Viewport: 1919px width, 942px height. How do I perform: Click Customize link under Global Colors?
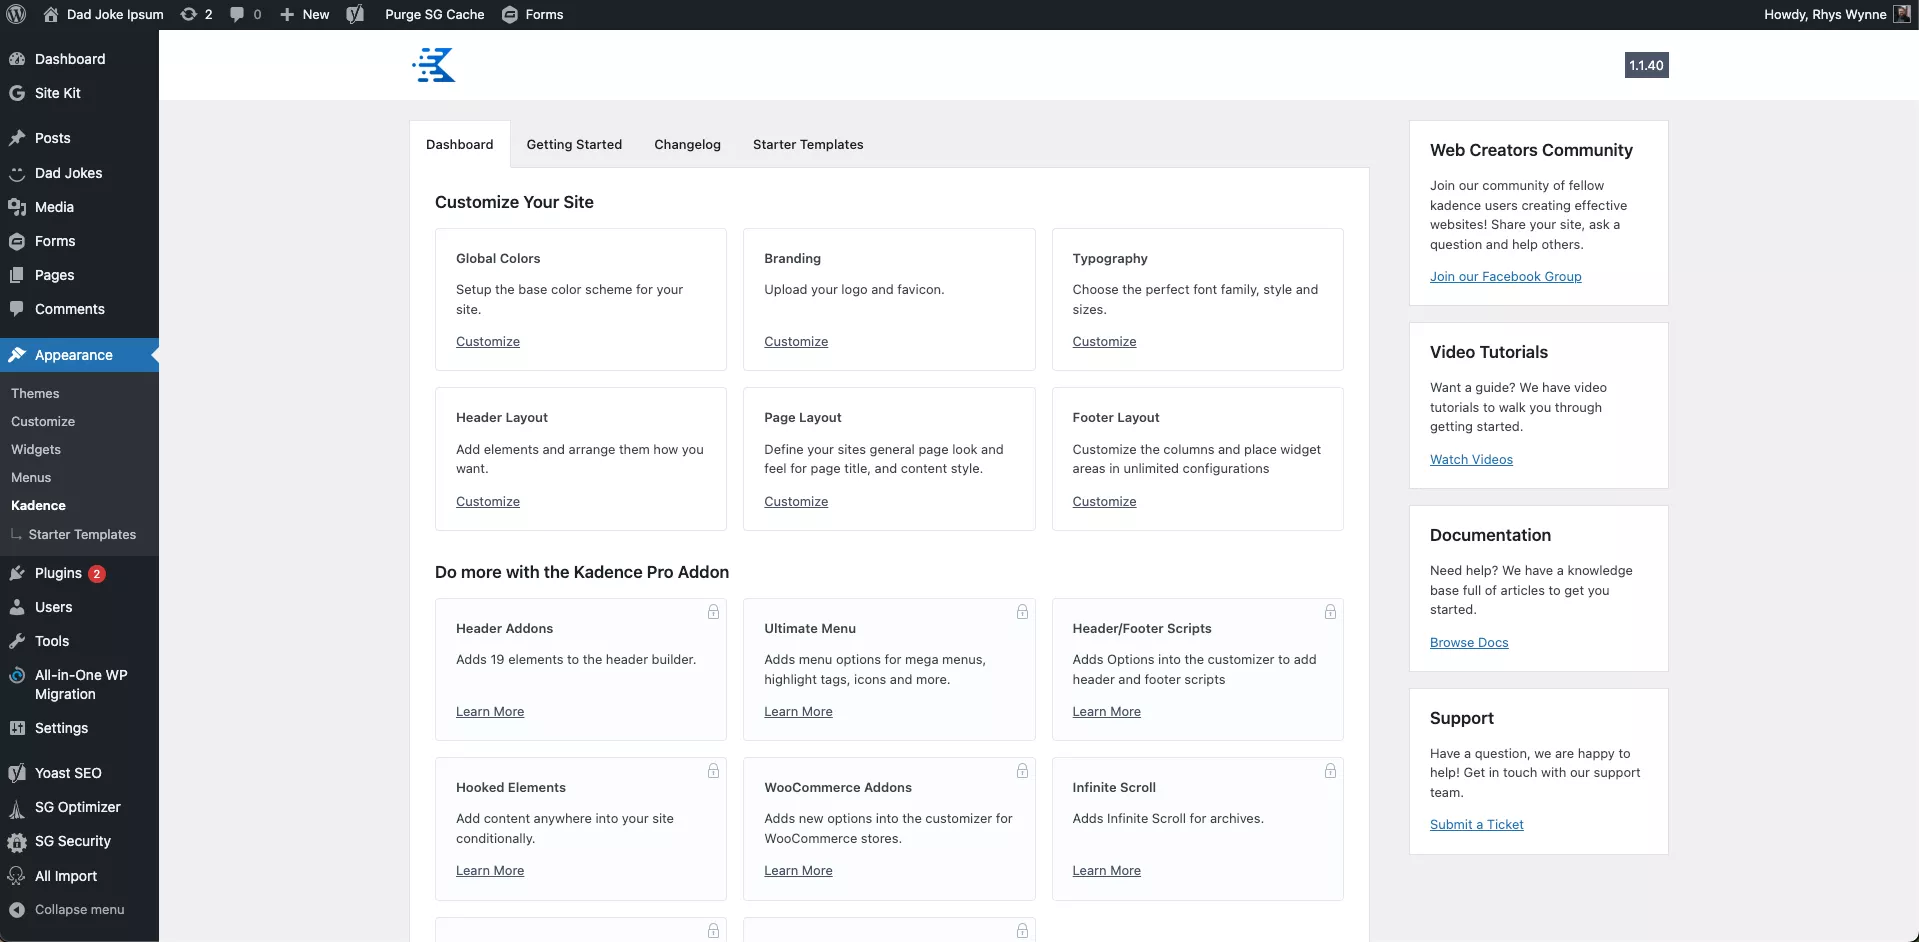click(487, 341)
